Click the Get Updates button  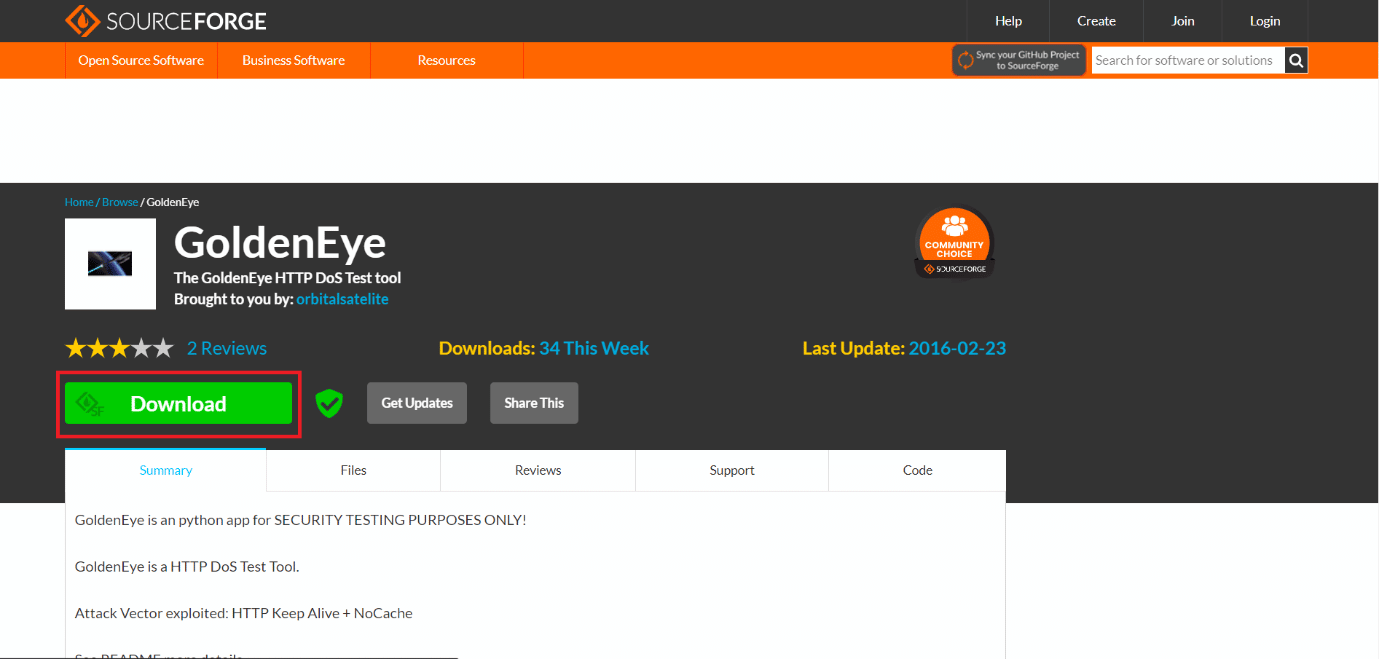click(417, 403)
